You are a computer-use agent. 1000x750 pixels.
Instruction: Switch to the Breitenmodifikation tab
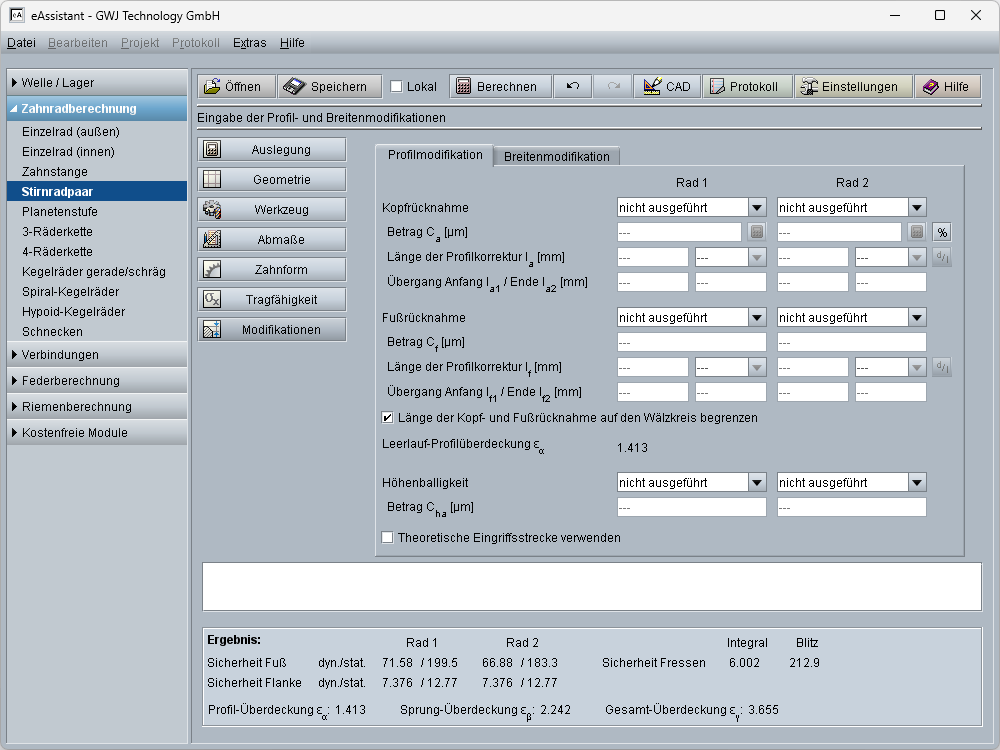point(556,156)
